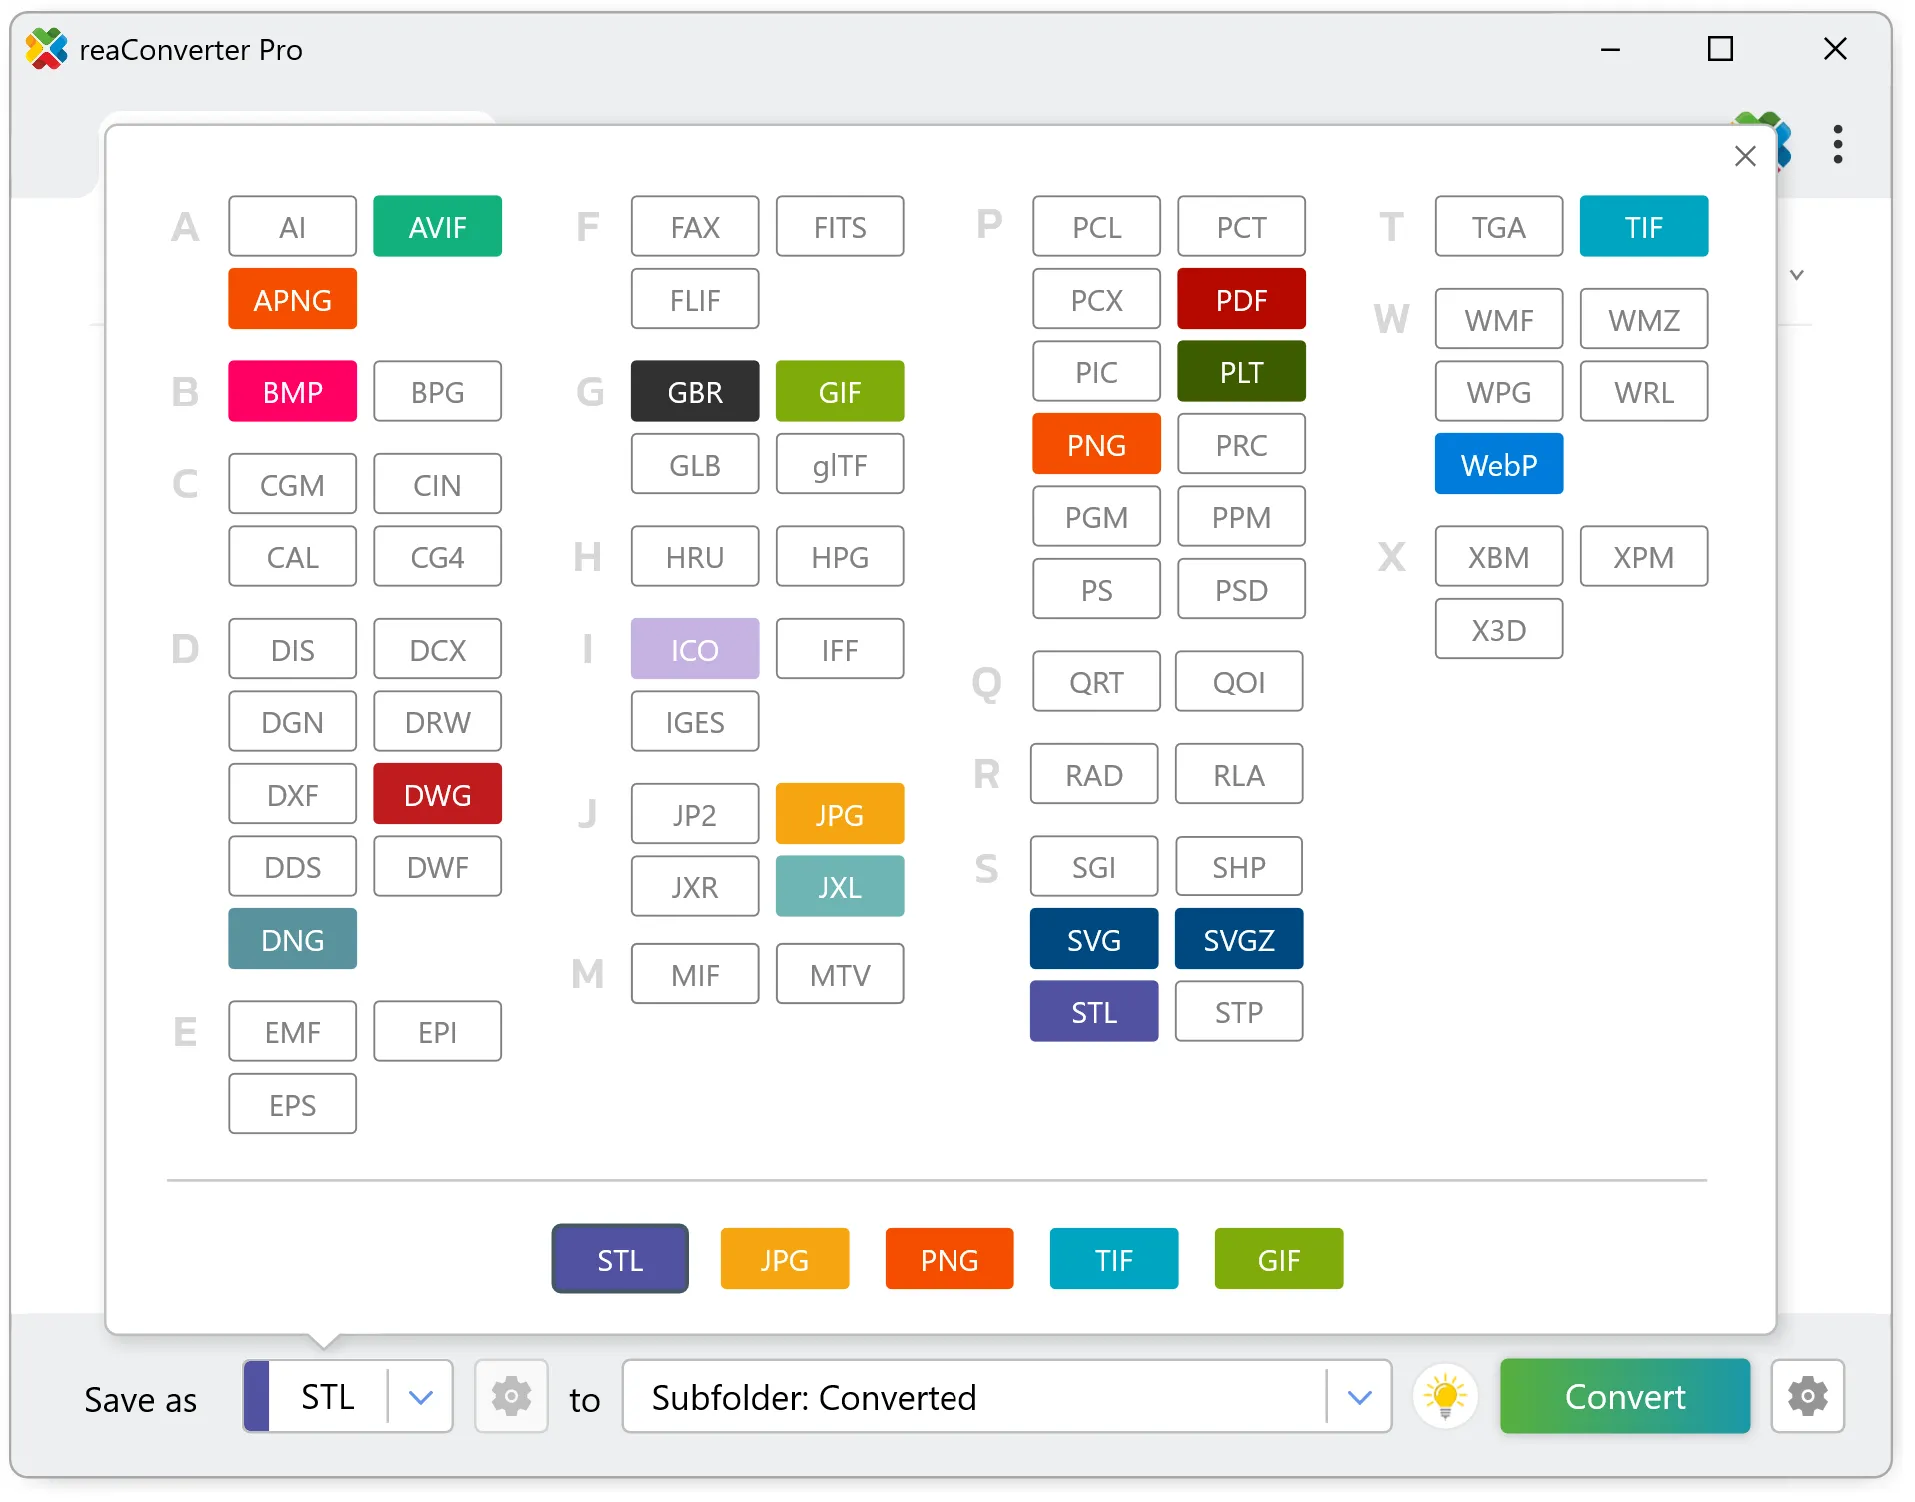Click the reaConverter Pro logo
Viewport: 1915px width, 1502px height.
46,49
